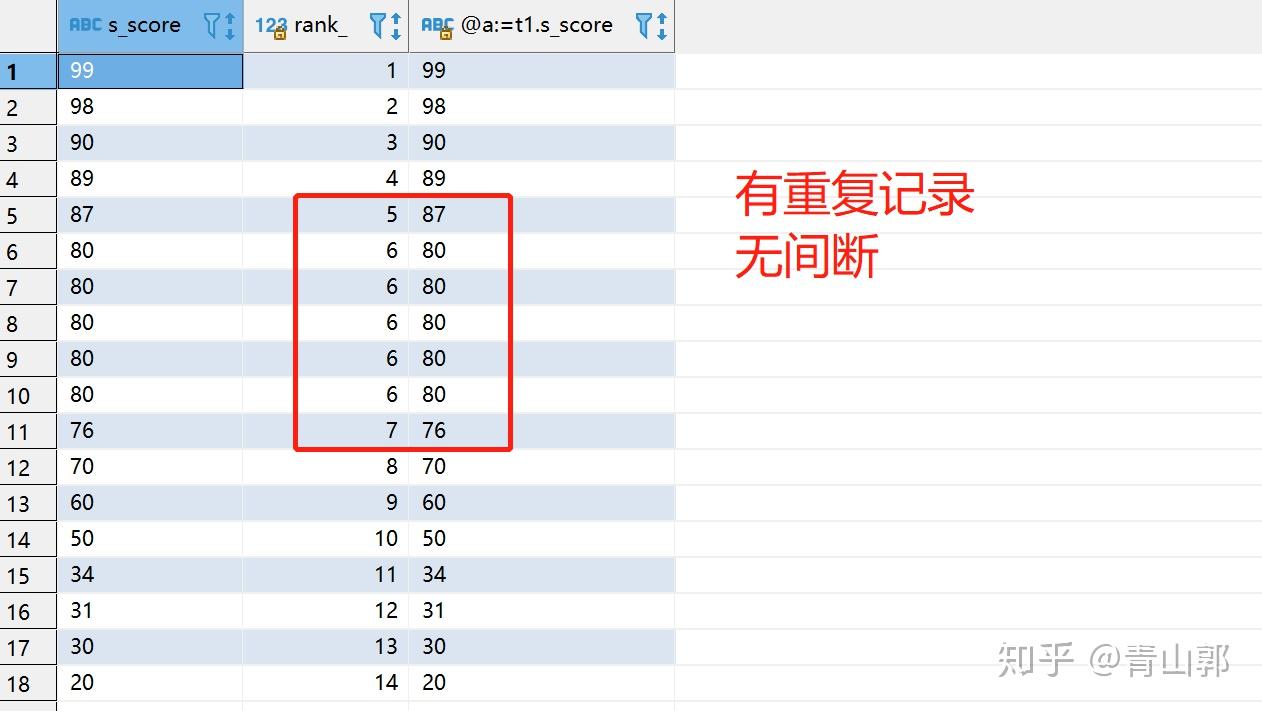This screenshot has height=711, width=1262.
Task: Select s_score cell 76 in row 11
Action: [x=150, y=431]
